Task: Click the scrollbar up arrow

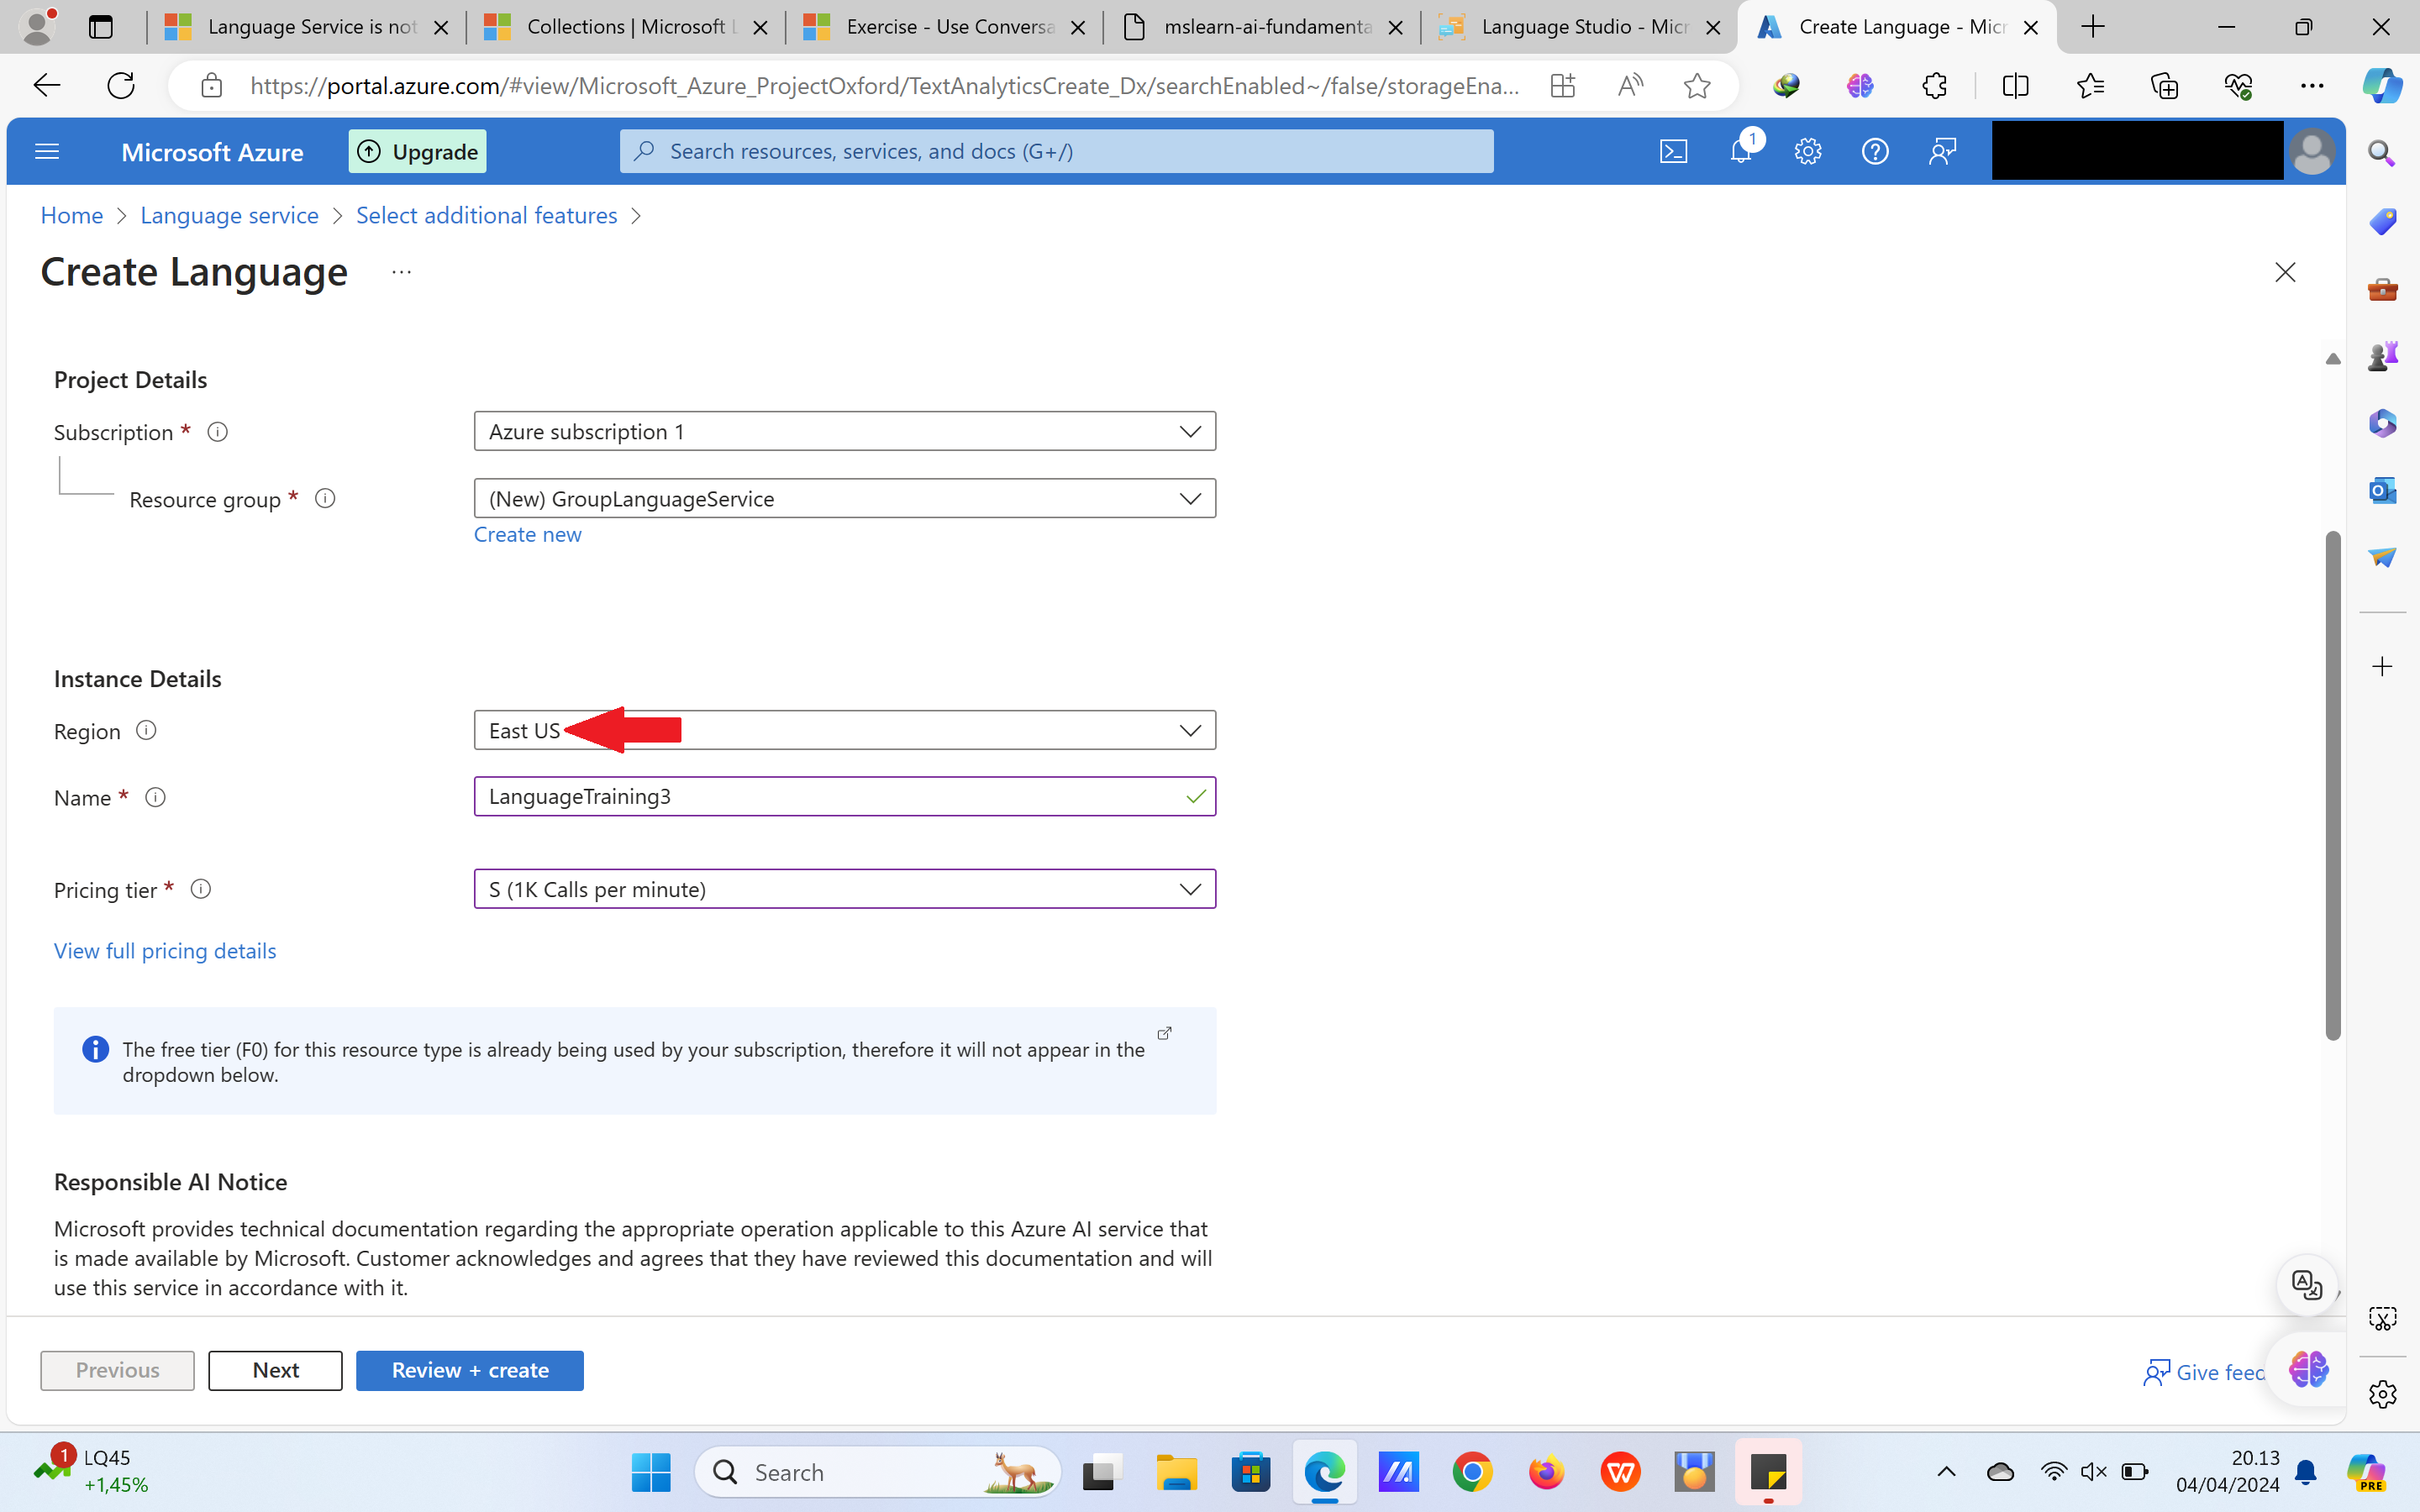Action: coord(2332,359)
